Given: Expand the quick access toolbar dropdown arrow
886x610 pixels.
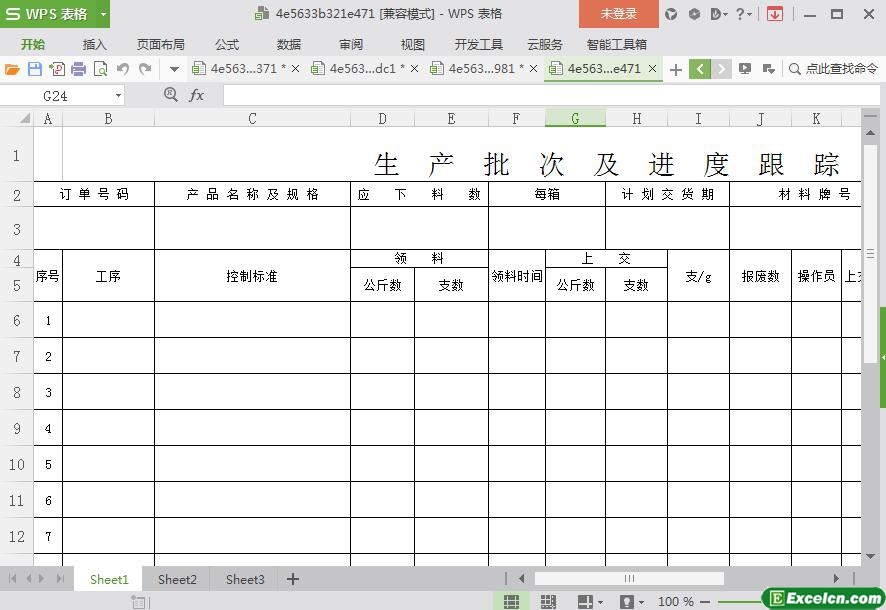Looking at the screenshot, I should pyautogui.click(x=174, y=69).
